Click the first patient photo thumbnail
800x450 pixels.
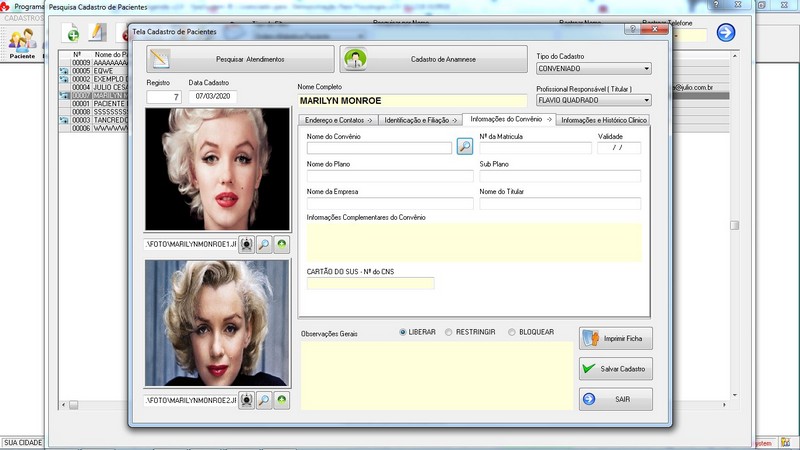click(x=217, y=169)
